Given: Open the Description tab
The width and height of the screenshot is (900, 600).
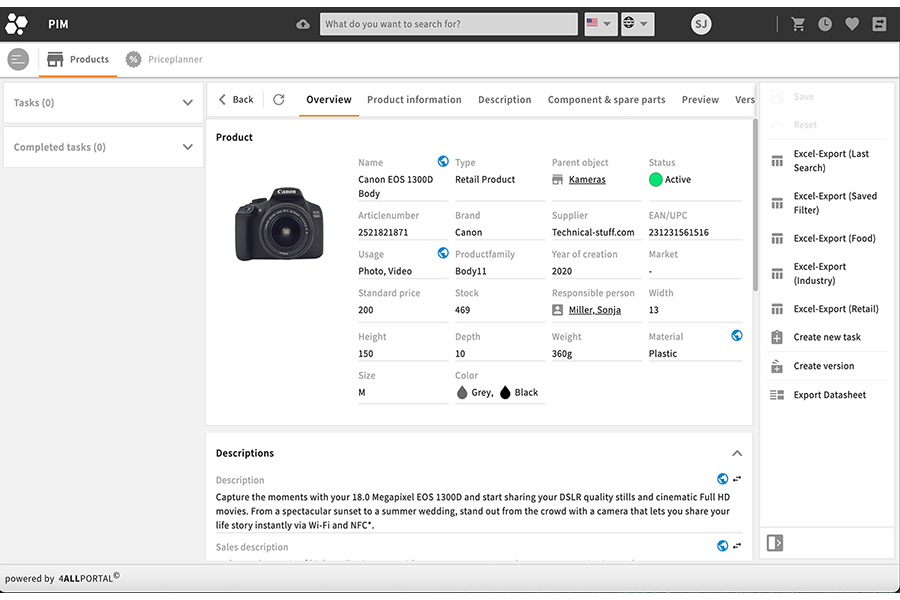Looking at the screenshot, I should (x=505, y=100).
